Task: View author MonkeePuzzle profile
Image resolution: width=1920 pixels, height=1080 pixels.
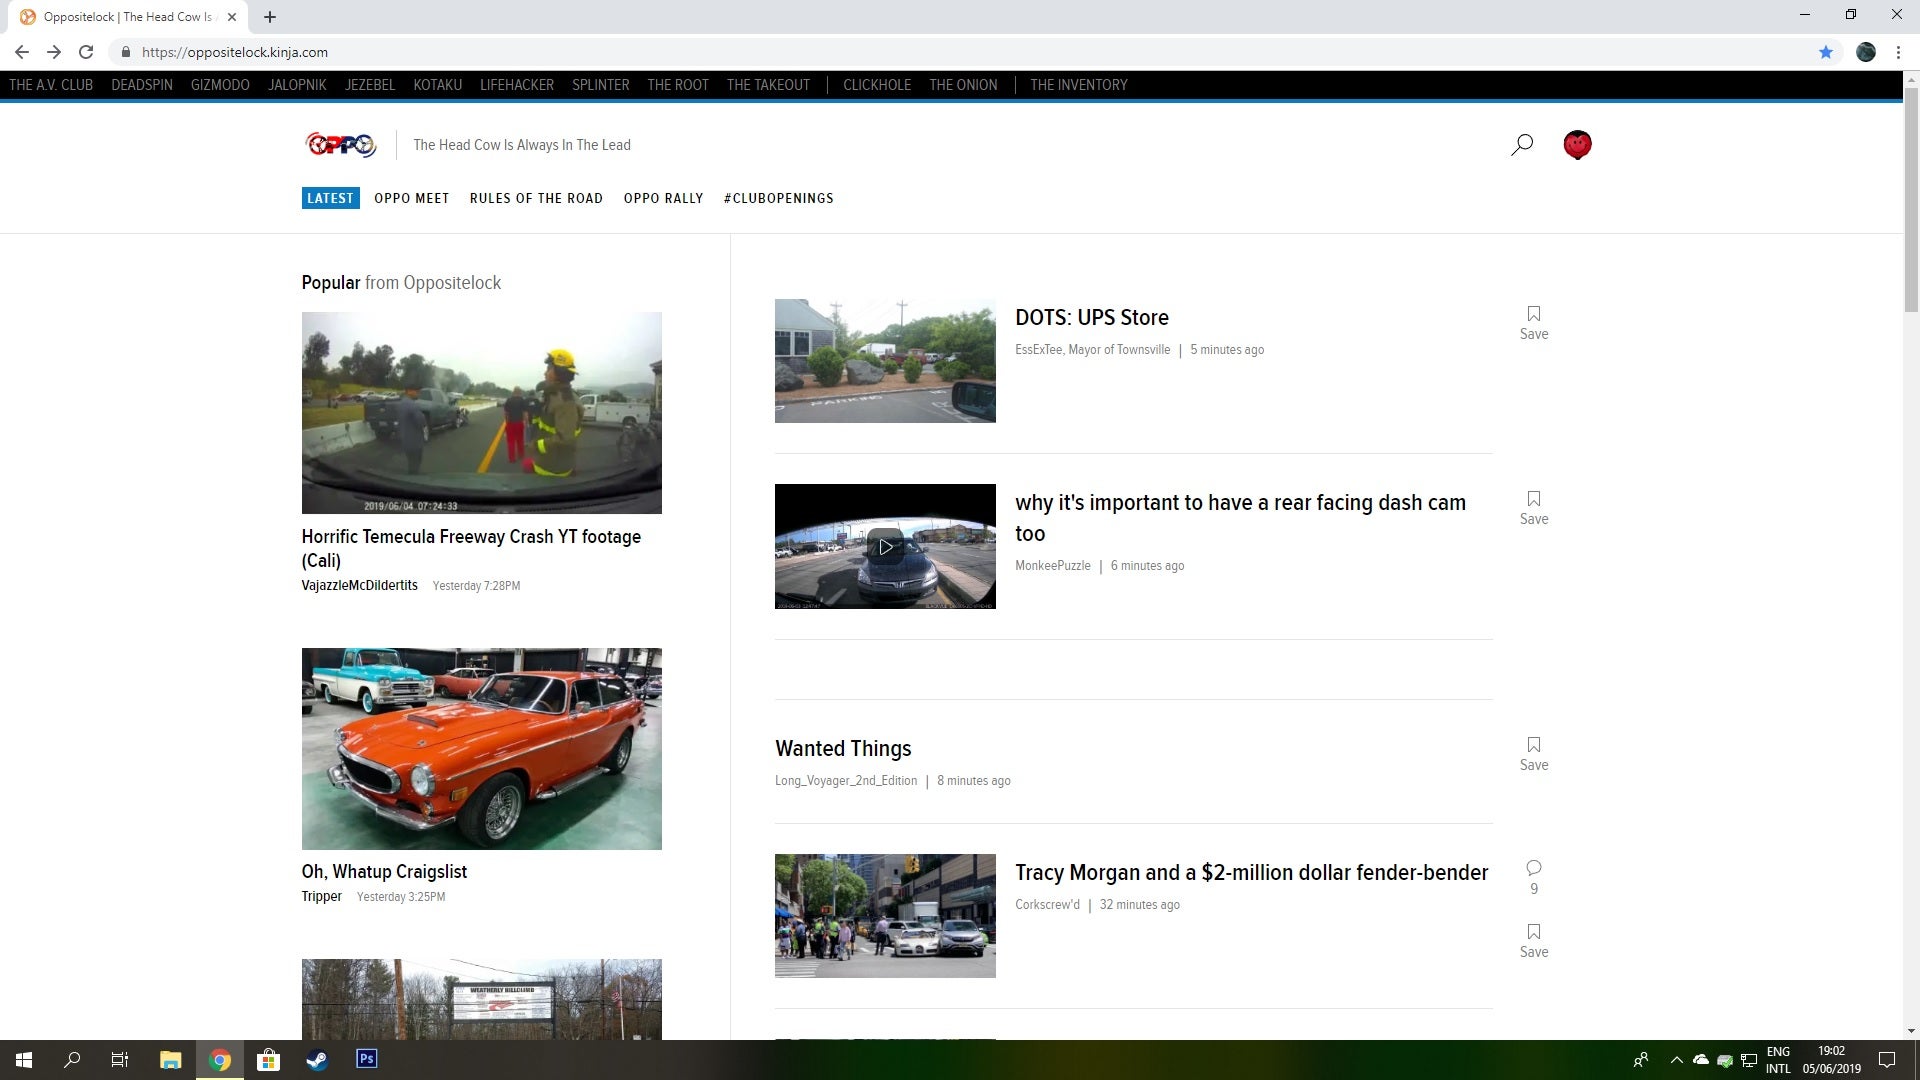Action: tap(1053, 565)
